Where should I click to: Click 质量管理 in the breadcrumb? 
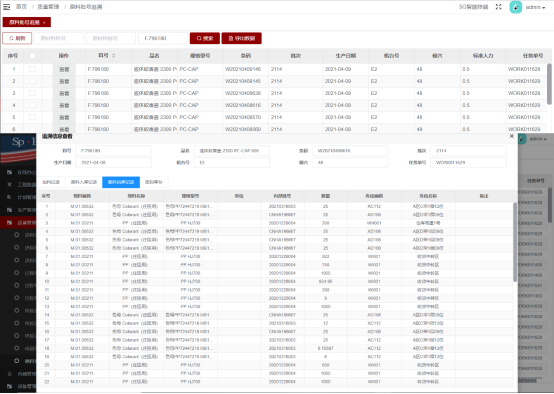click(48, 7)
